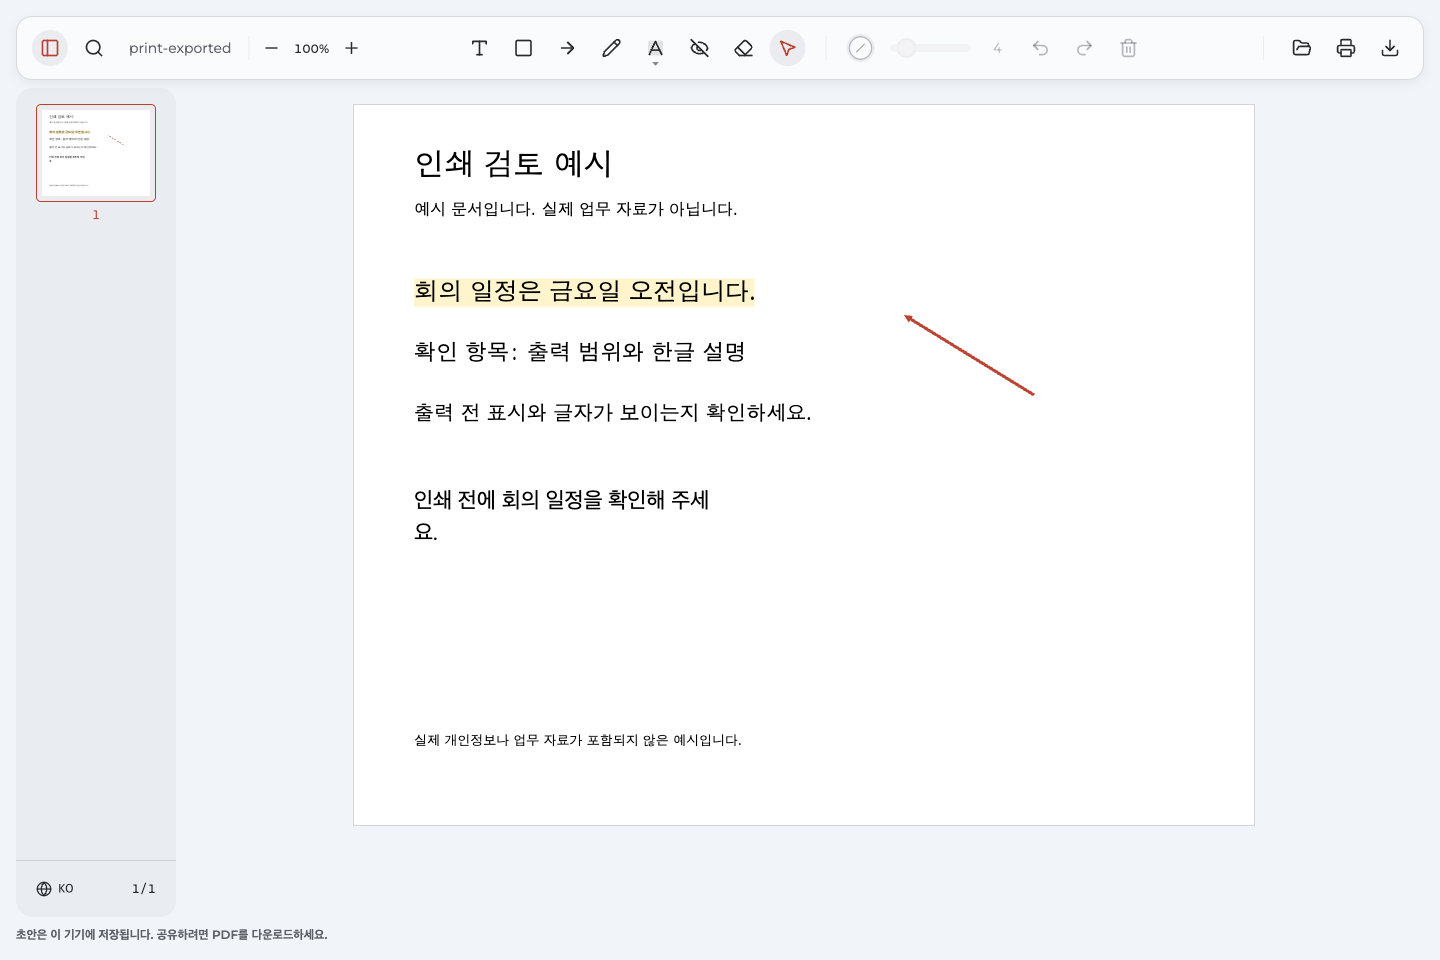1440x960 pixels.
Task: Zoom in with the plus button
Action: [x=351, y=48]
